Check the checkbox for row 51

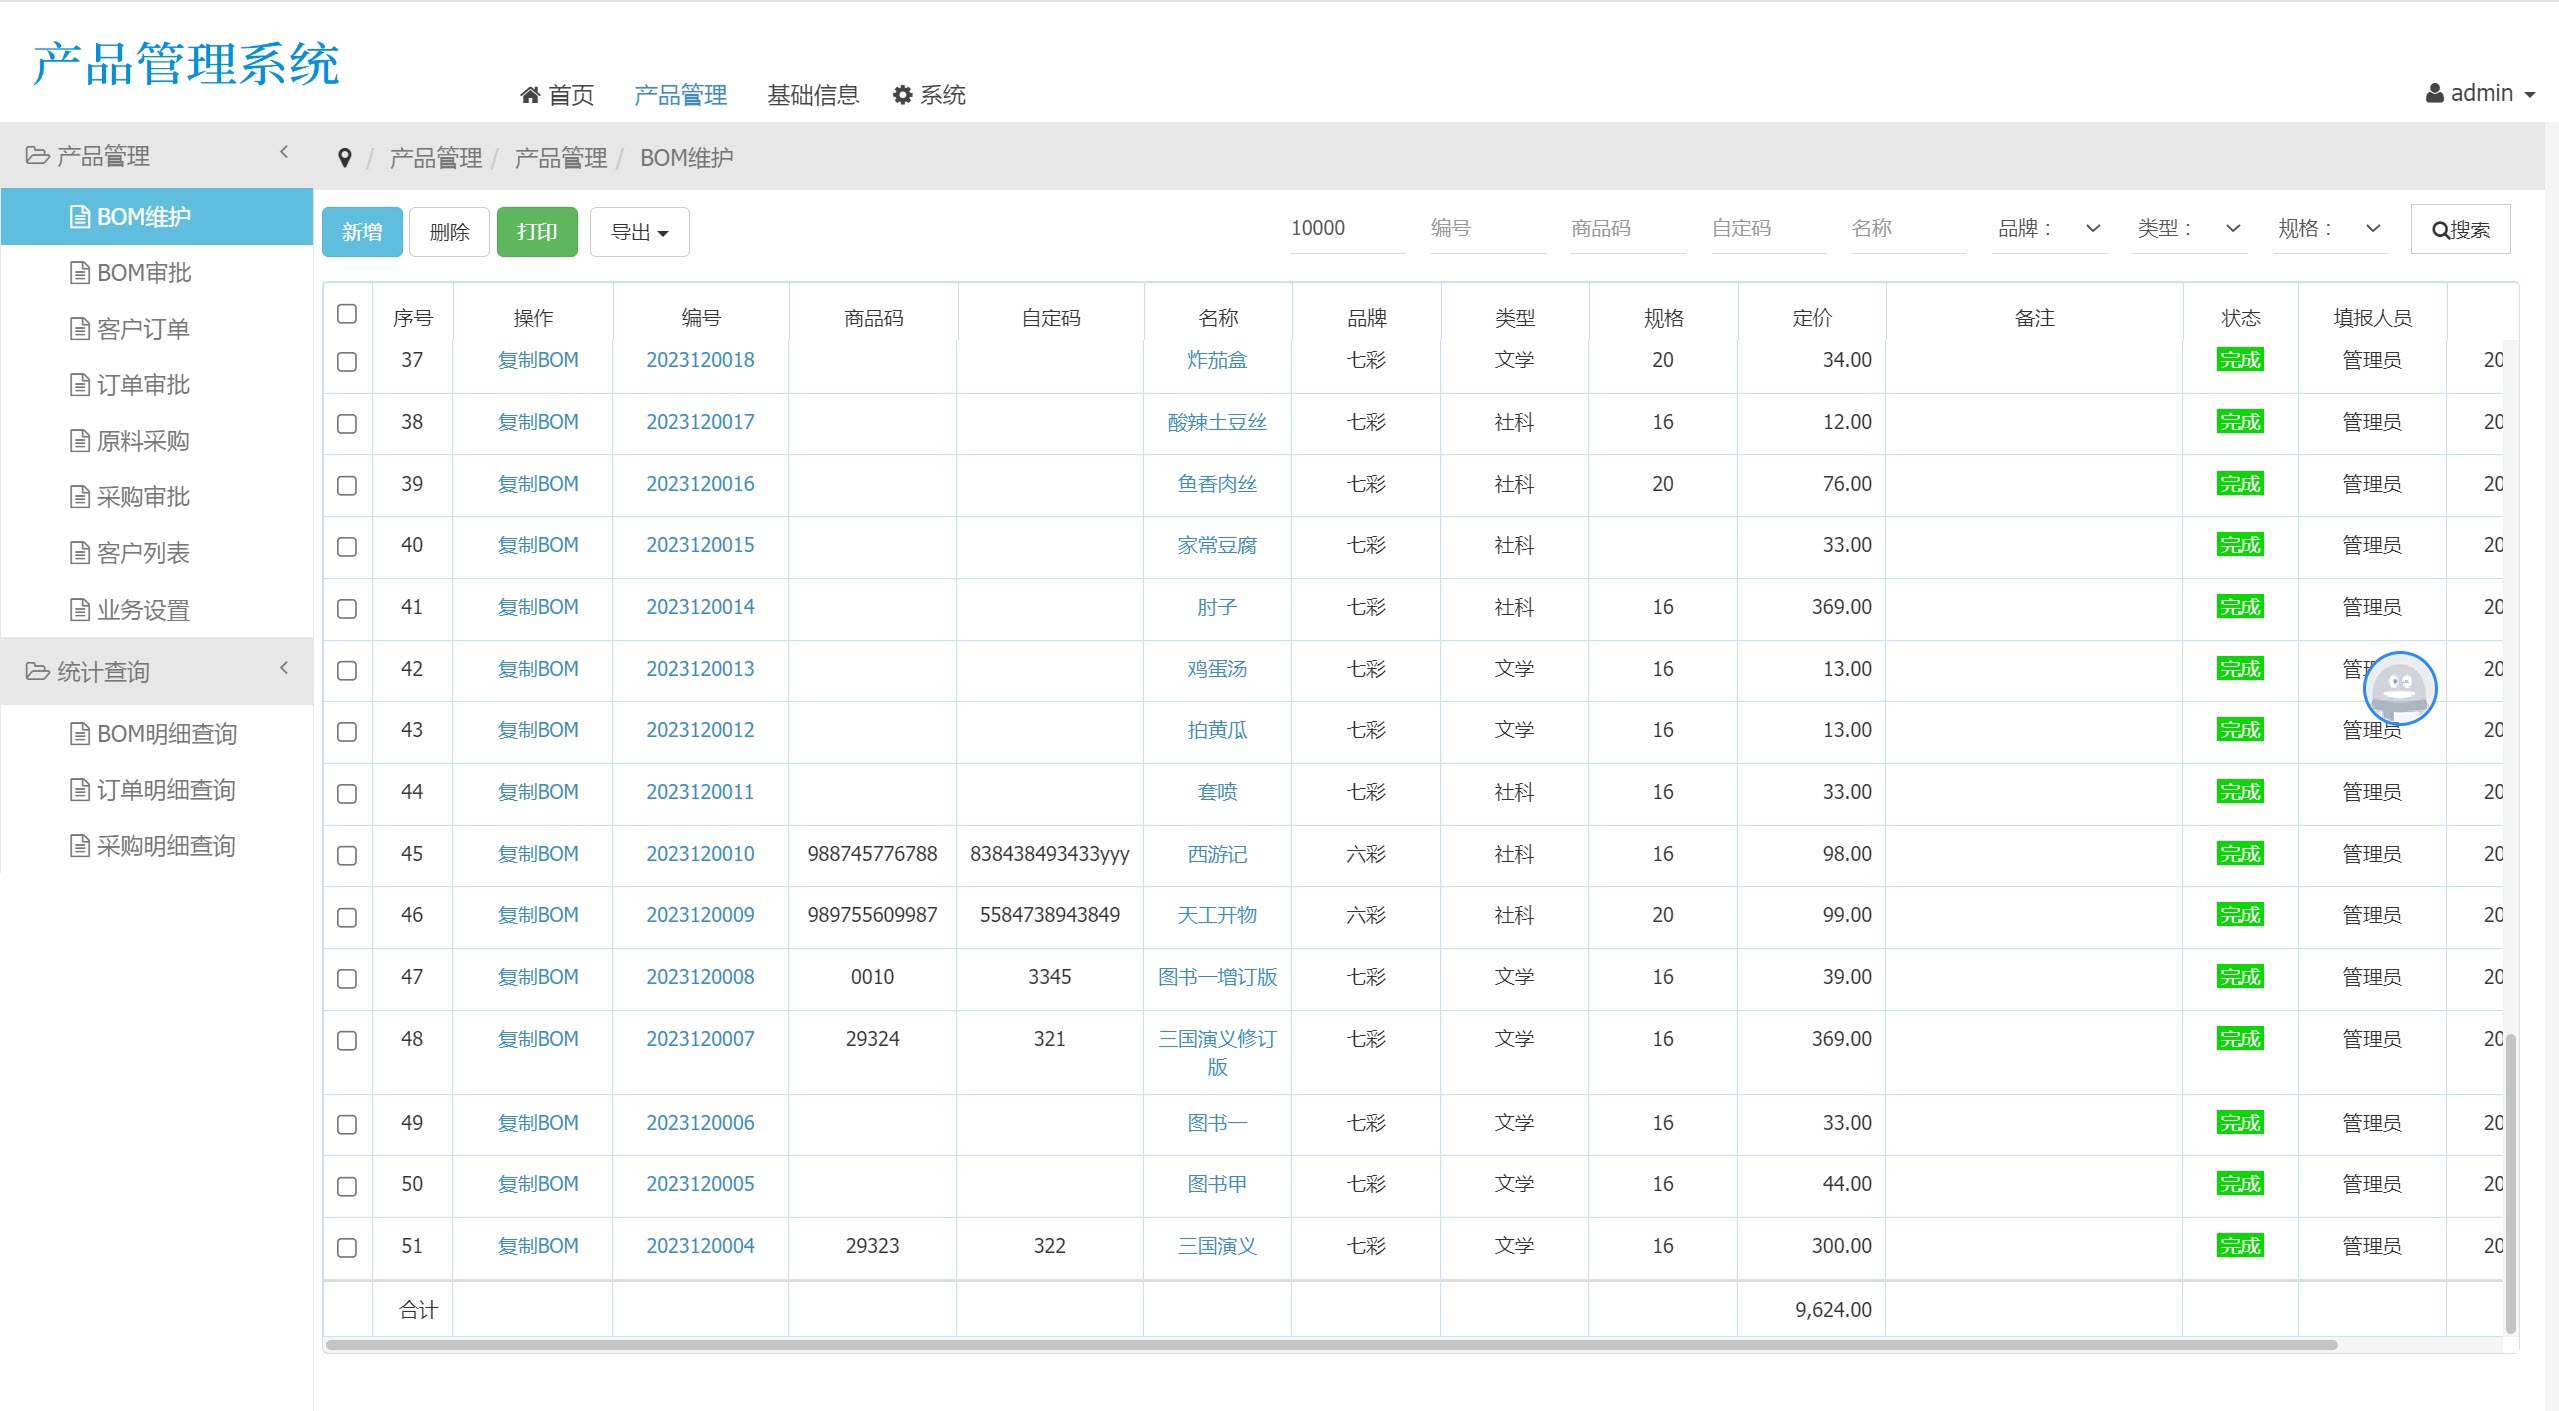point(347,1247)
